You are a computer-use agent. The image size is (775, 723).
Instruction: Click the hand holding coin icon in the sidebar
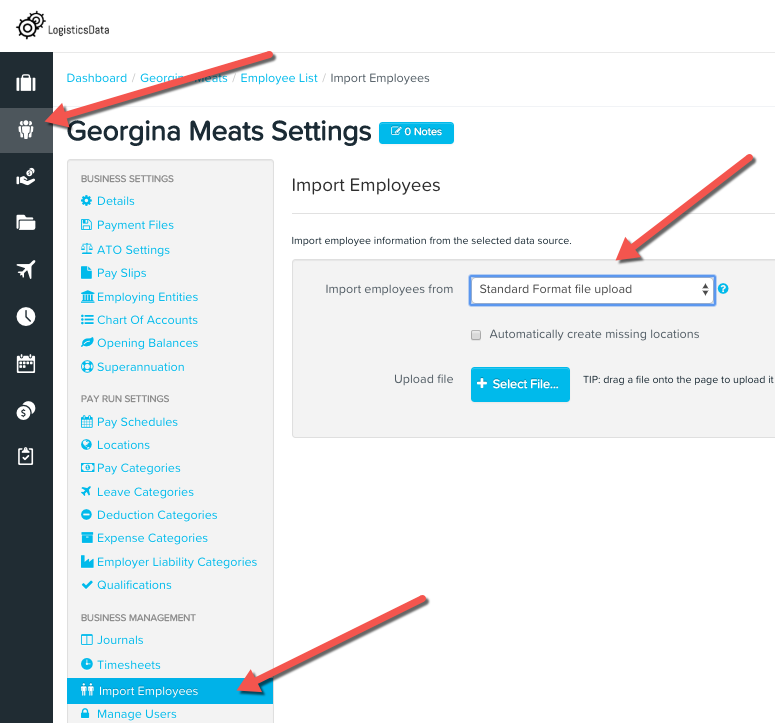click(x=26, y=176)
